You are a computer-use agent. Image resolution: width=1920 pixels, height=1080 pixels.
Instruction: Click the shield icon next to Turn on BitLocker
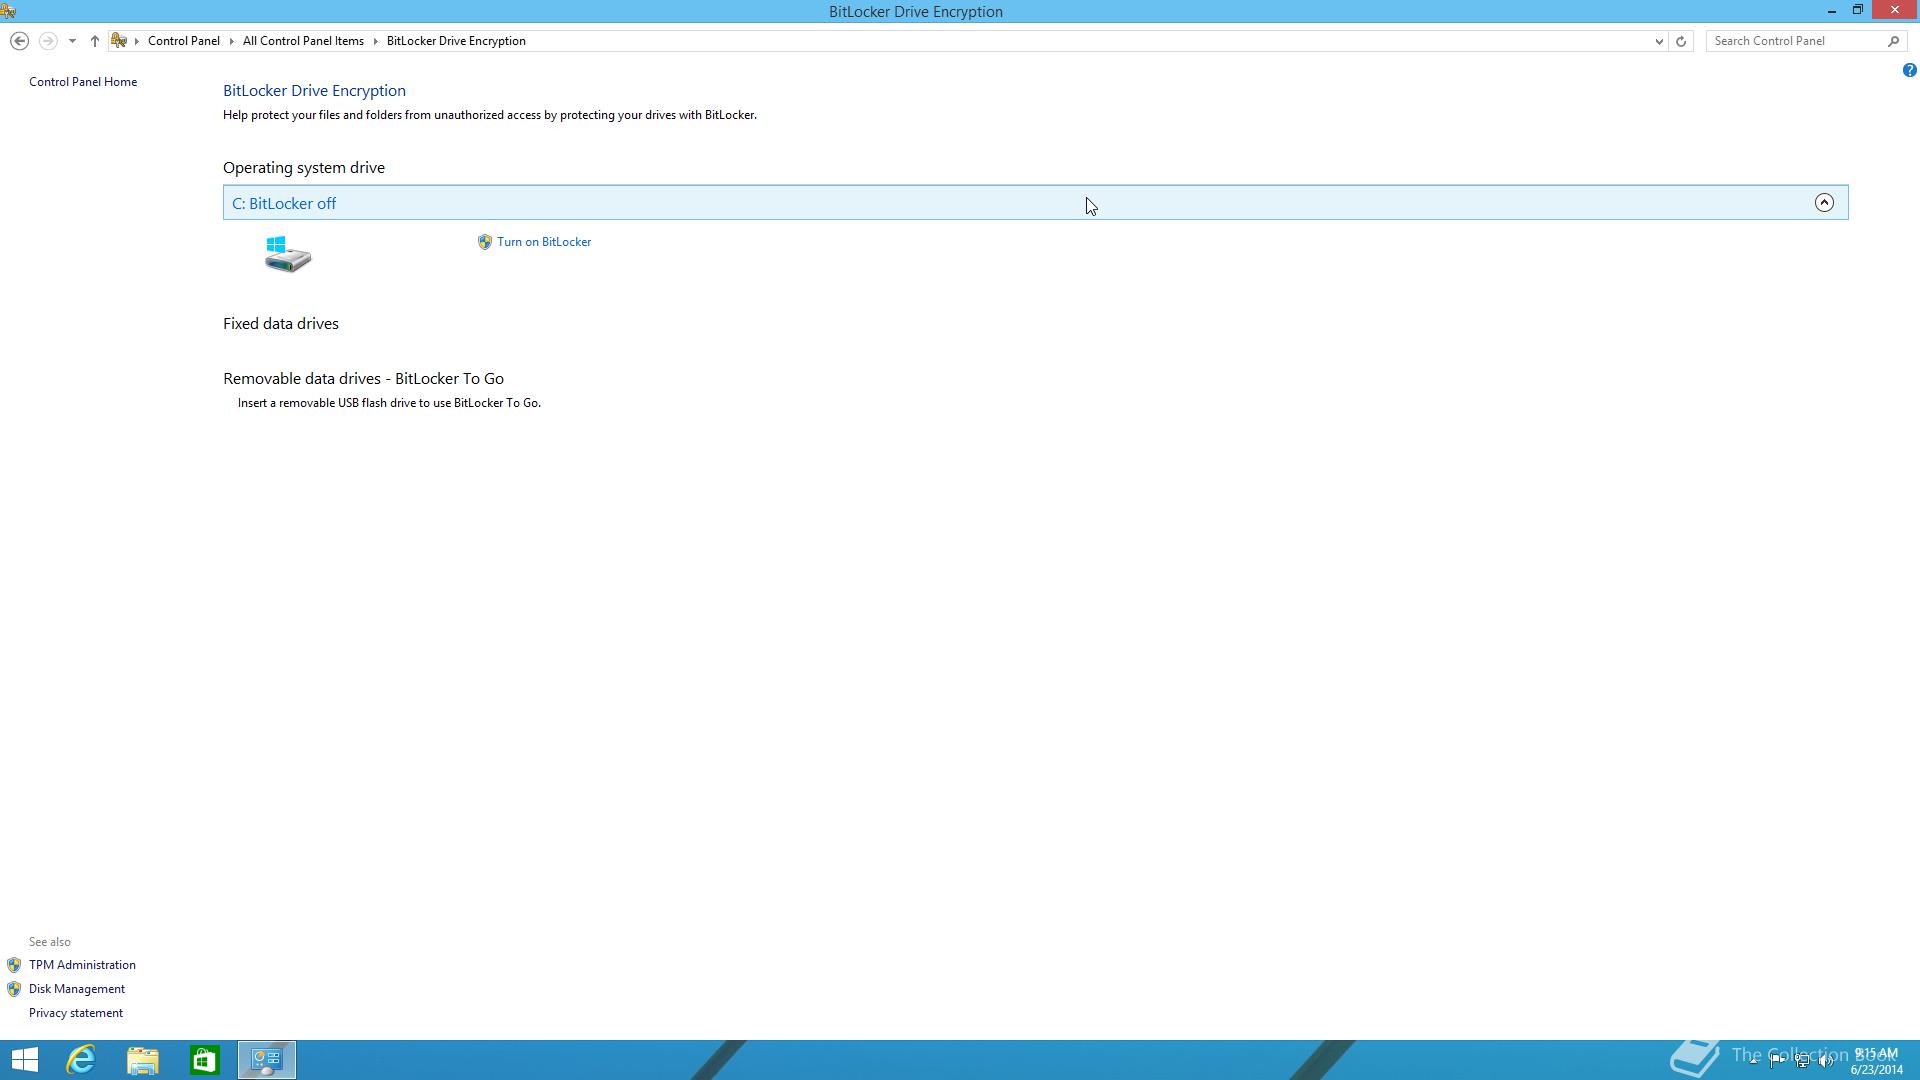[485, 242]
